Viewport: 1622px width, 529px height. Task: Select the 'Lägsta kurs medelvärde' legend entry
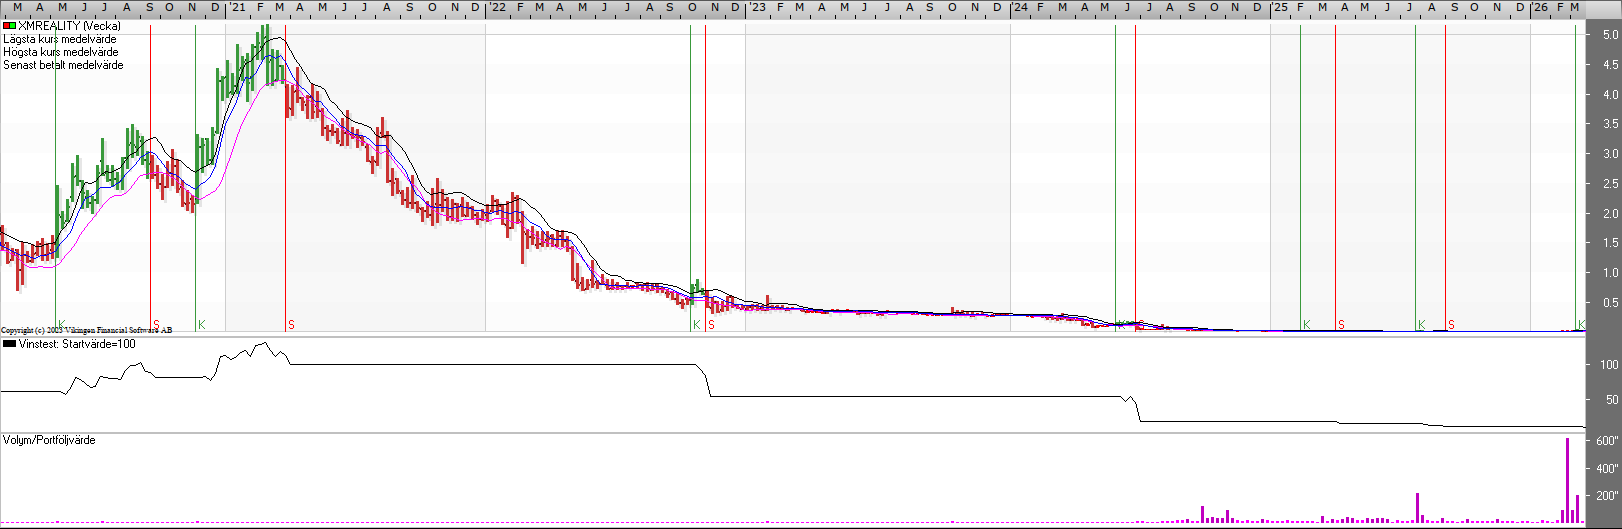click(60, 39)
